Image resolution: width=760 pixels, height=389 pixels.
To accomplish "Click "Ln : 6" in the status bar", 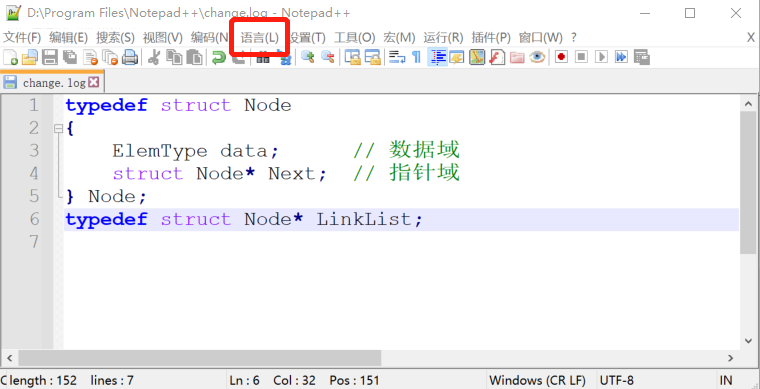I will 245,381.
